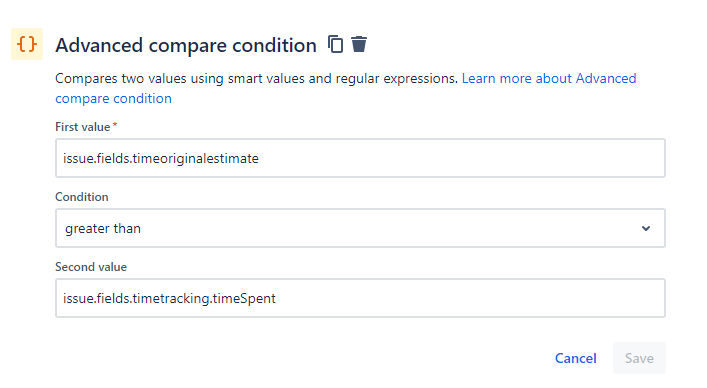The width and height of the screenshot is (707, 388).
Task: Cancel the condition edits
Action: click(575, 358)
